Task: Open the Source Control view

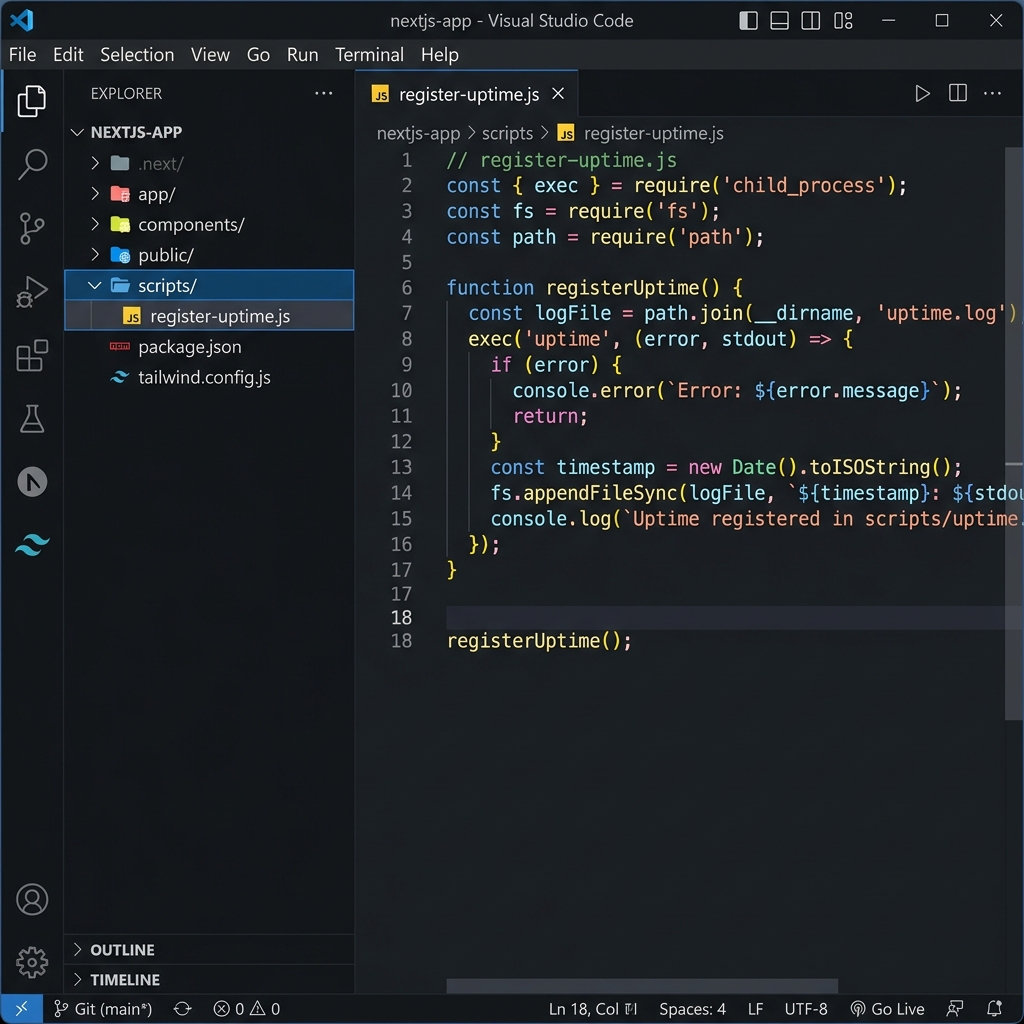Action: [x=31, y=228]
